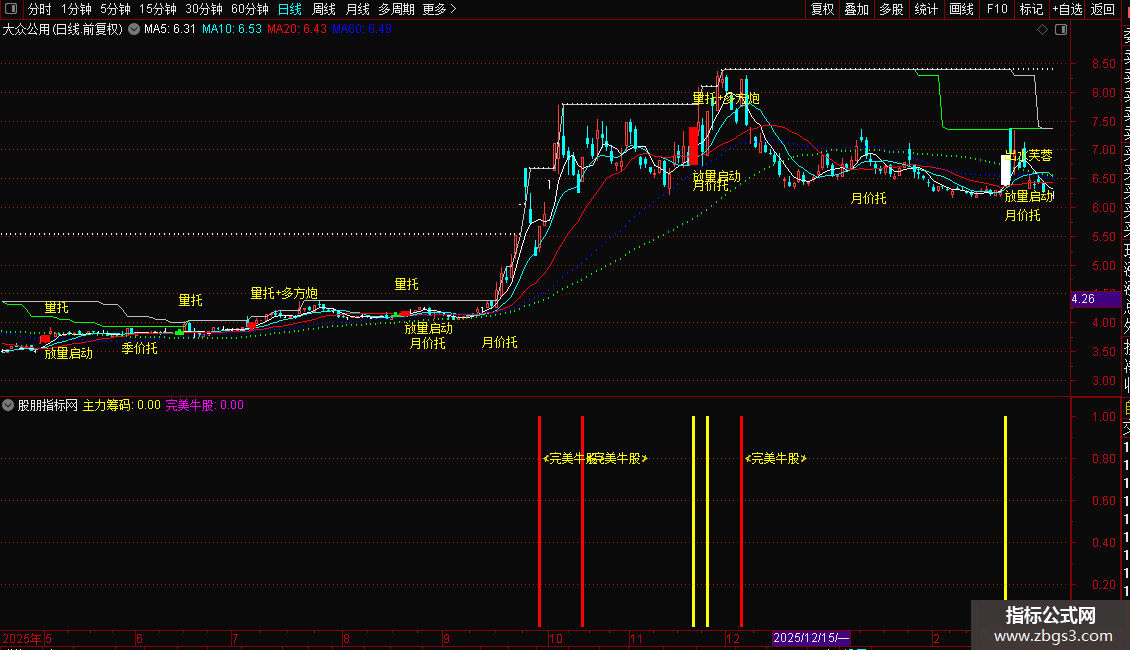Click the large red candlestick near late November
Image resolution: width=1130 pixels, height=650 pixels.
pos(693,146)
